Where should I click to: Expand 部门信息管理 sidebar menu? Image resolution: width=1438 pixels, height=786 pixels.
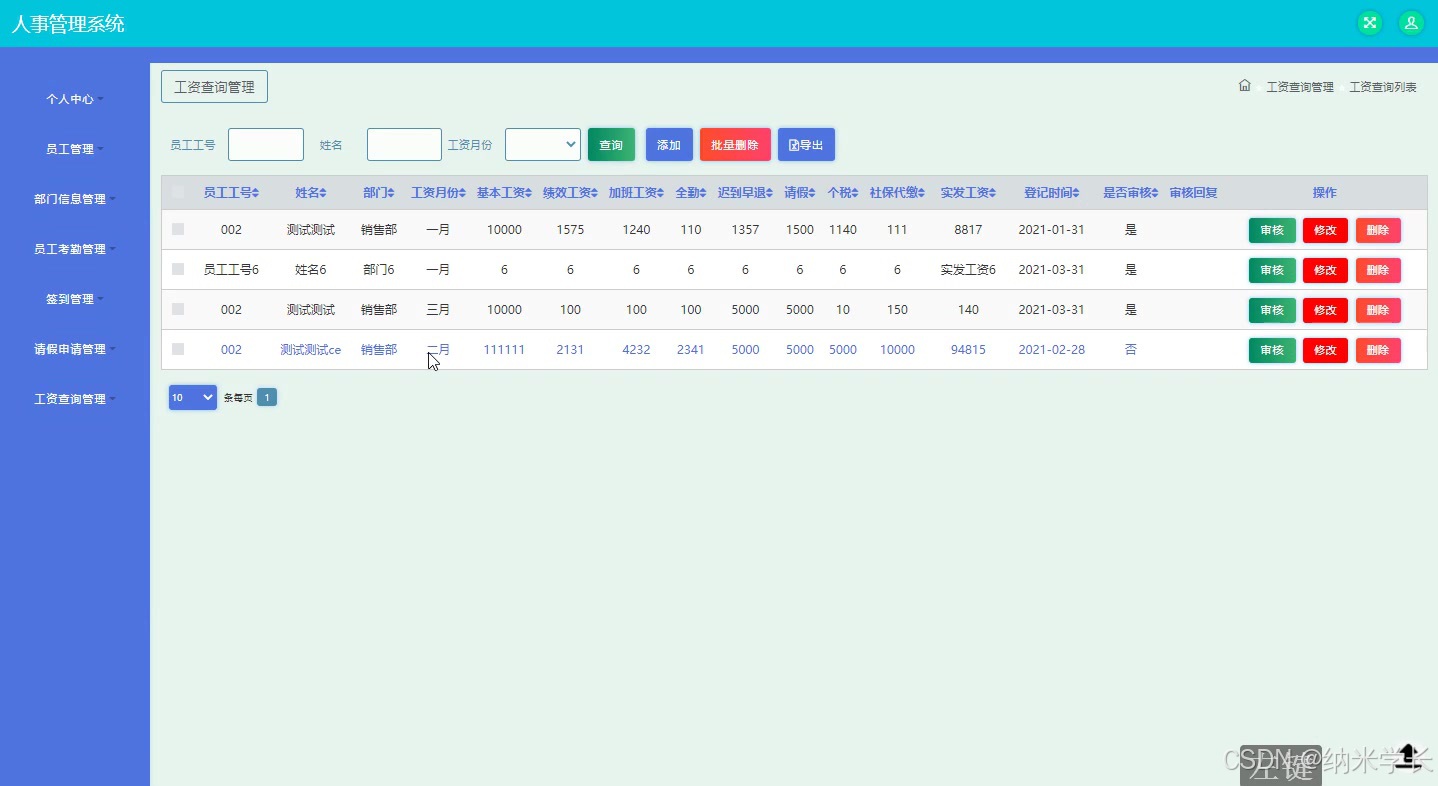(x=75, y=199)
